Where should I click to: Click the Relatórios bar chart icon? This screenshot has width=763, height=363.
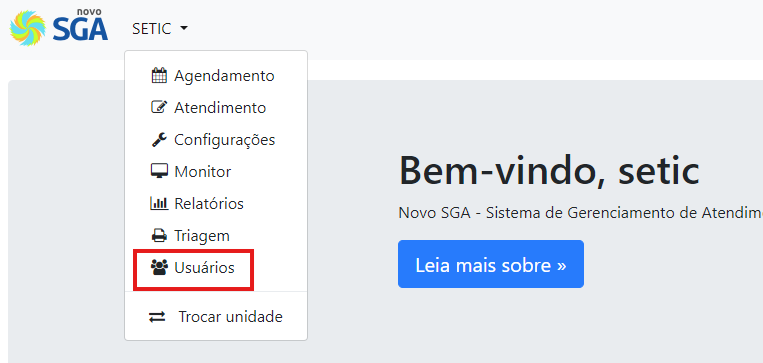tap(159, 203)
